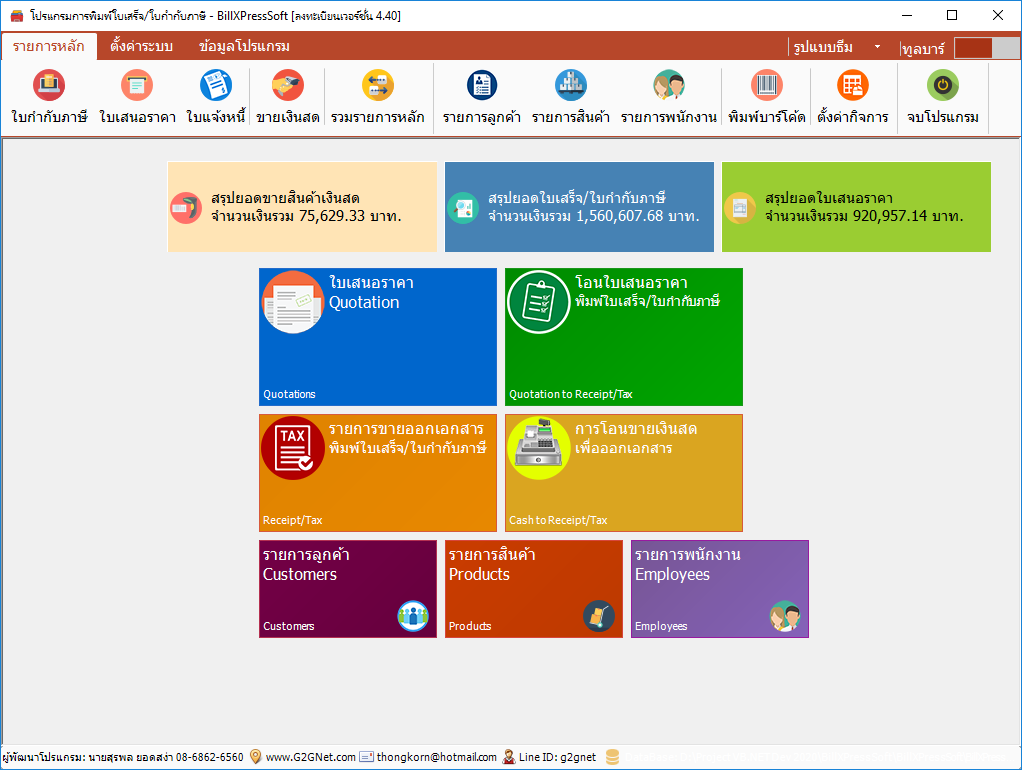Click the BillXPressSoft app icon in title bar
1022x770 pixels.
click(x=16, y=16)
